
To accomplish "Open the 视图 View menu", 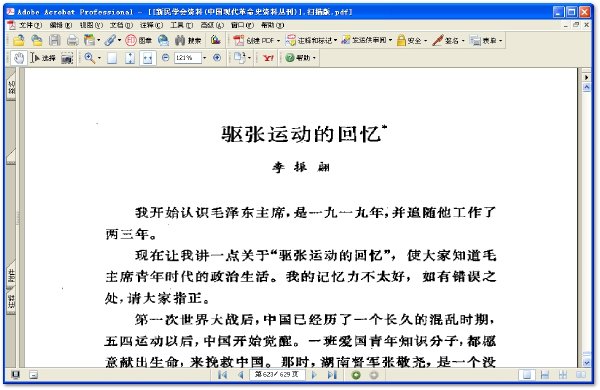I will coord(91,25).
